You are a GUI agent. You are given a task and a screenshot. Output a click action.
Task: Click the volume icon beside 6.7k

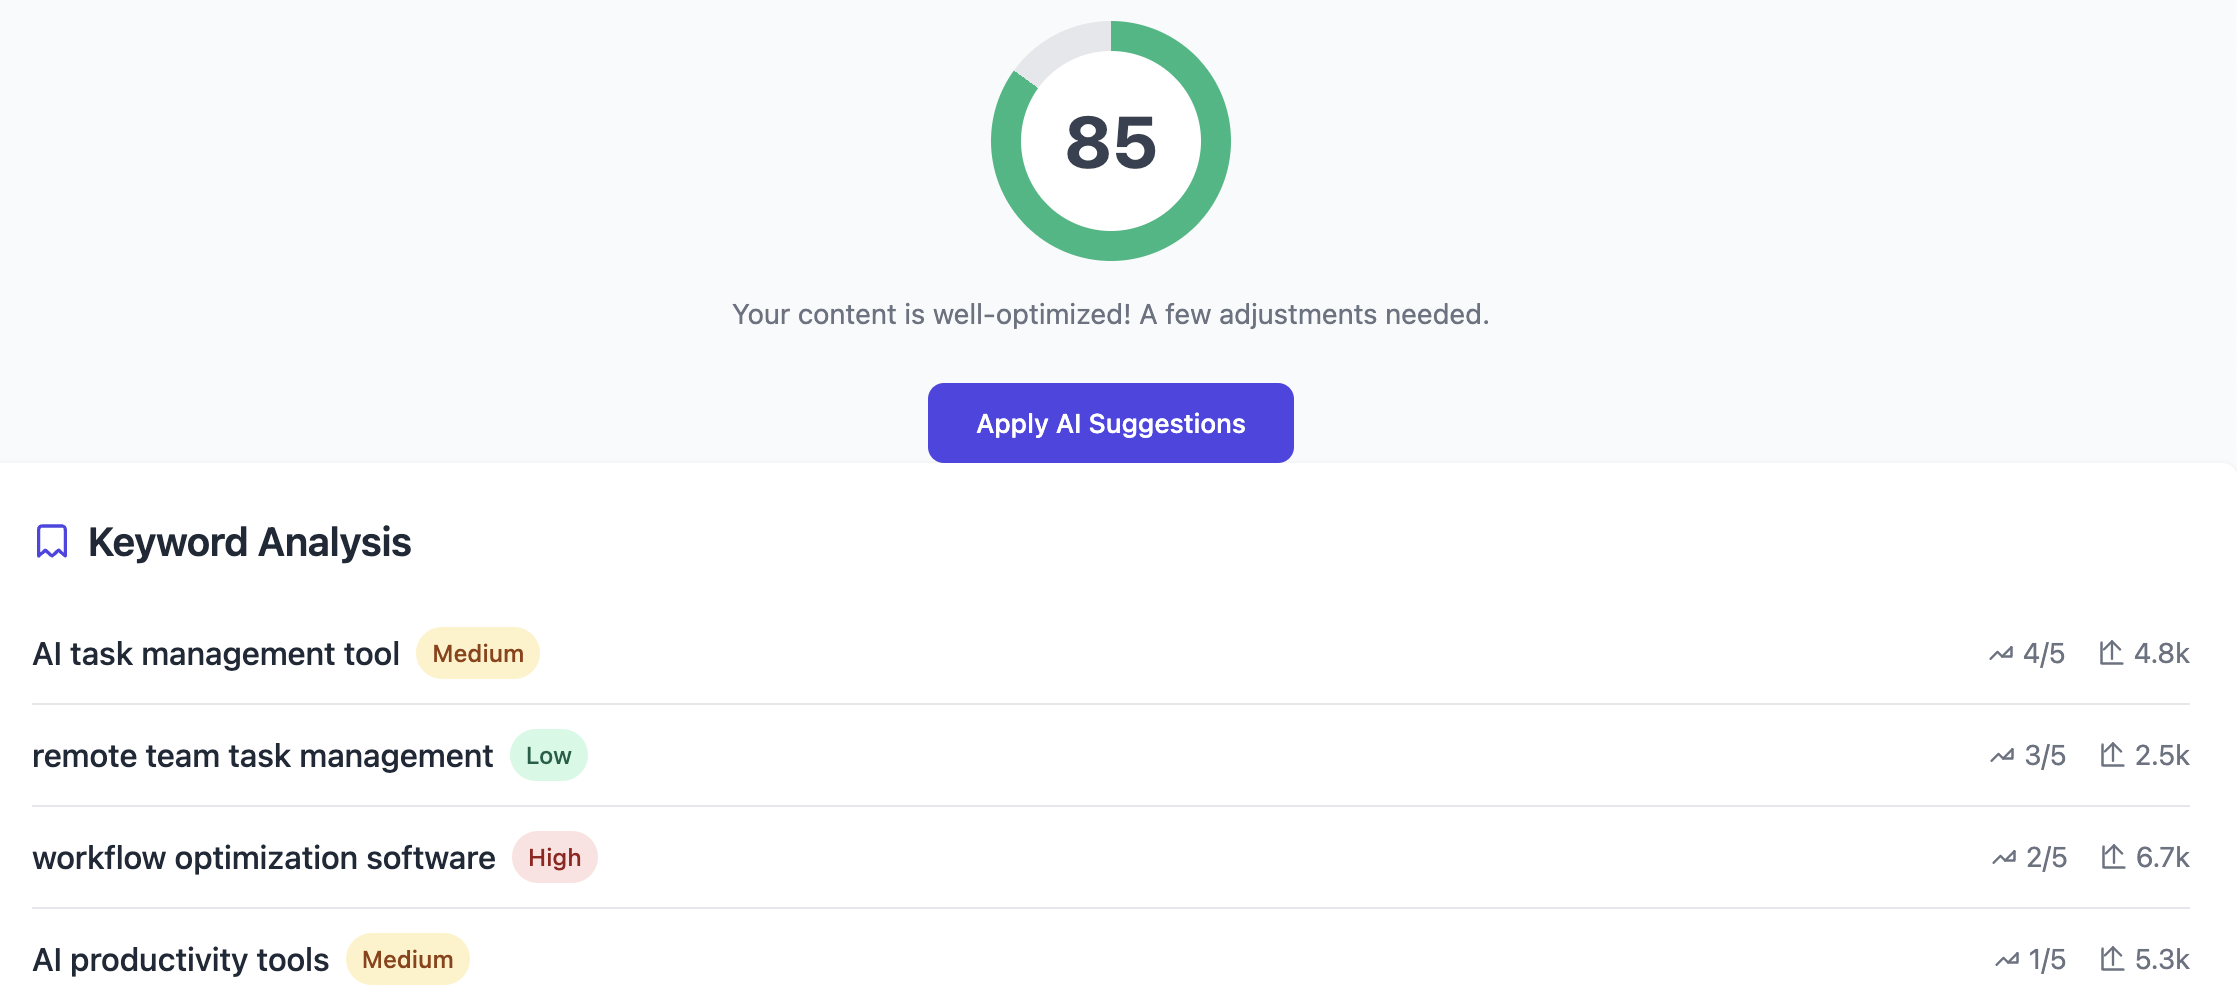2113,857
